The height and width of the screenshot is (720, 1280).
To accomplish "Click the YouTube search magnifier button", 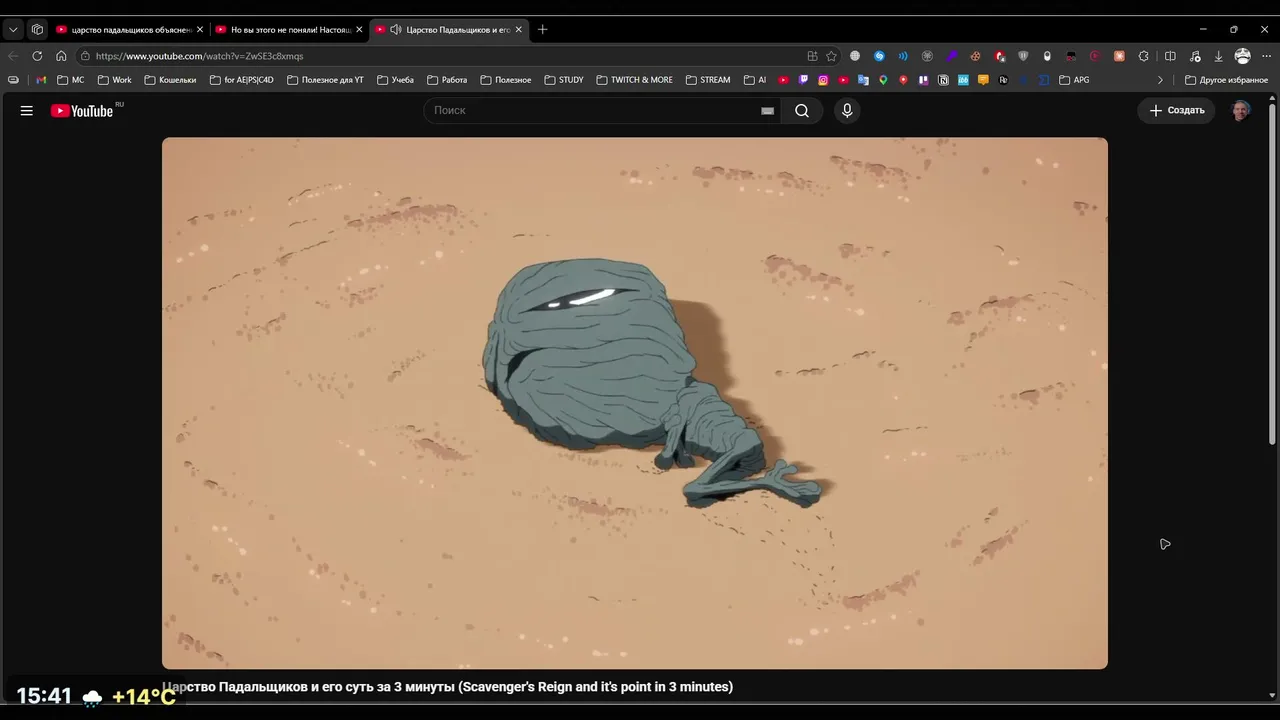I will [x=802, y=111].
